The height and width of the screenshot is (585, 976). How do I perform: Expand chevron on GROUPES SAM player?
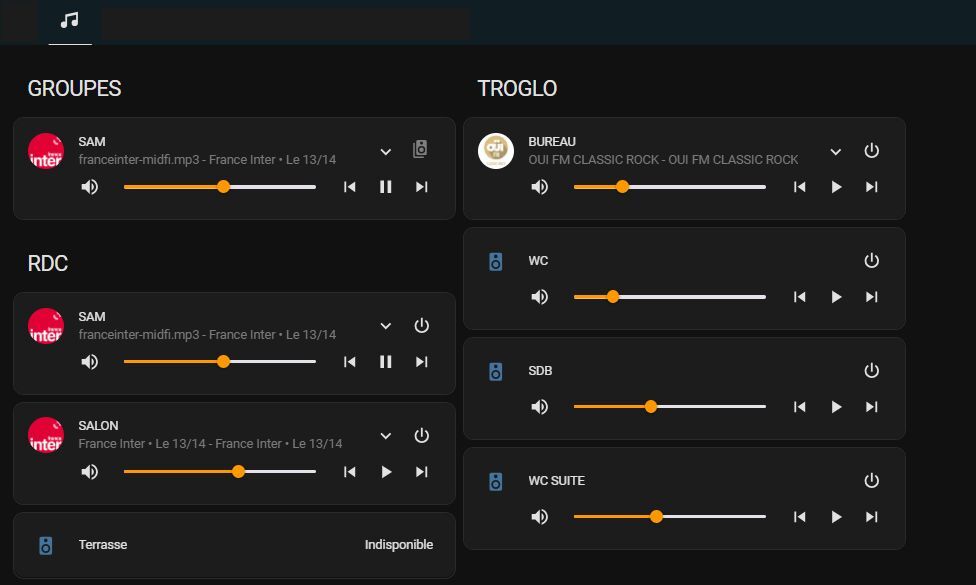(x=386, y=152)
